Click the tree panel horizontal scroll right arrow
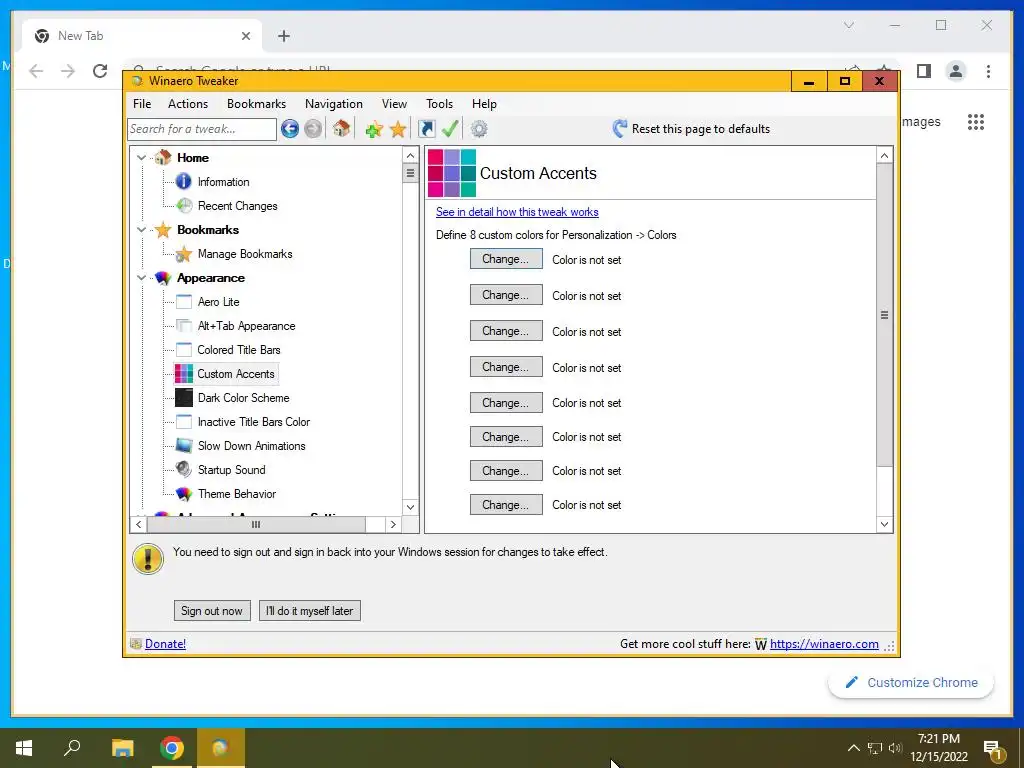This screenshot has height=768, width=1024. pyautogui.click(x=392, y=524)
